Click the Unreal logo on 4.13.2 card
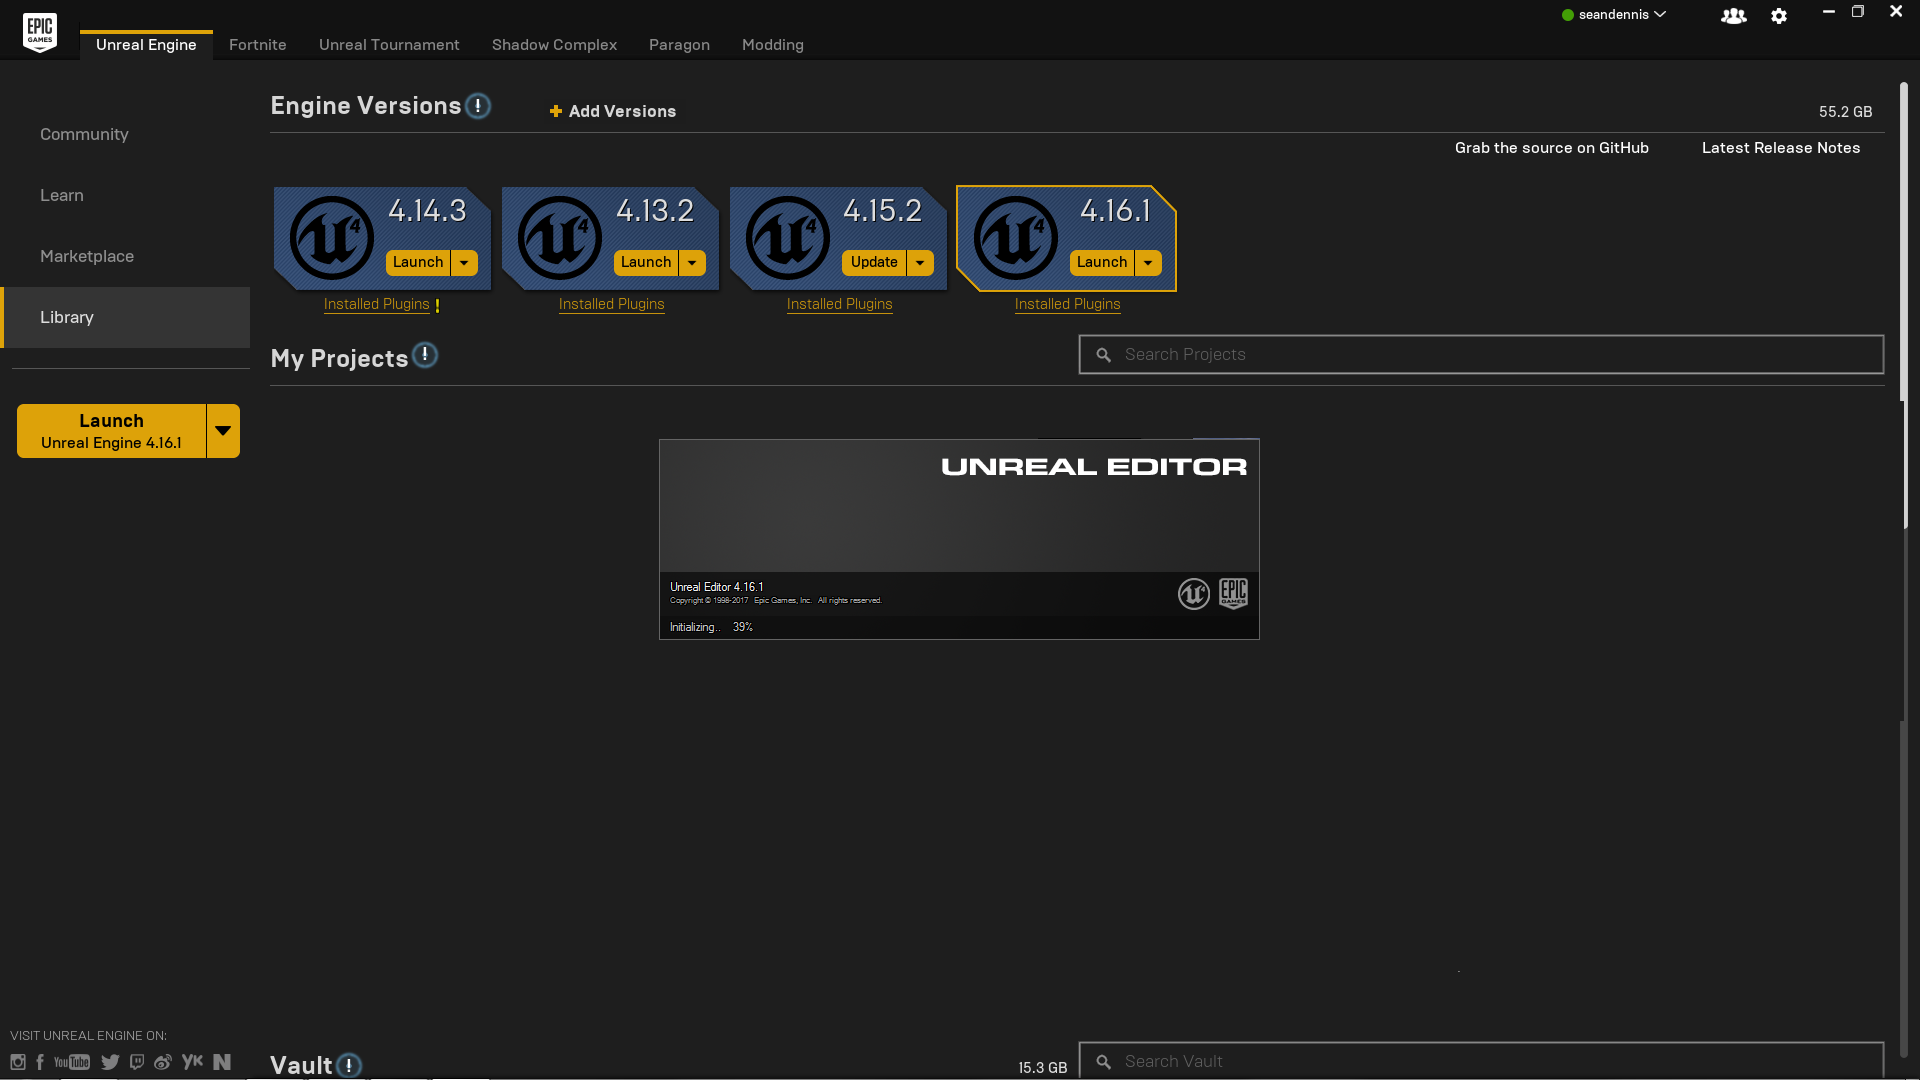Viewport: 1920px width, 1080px height. point(559,238)
